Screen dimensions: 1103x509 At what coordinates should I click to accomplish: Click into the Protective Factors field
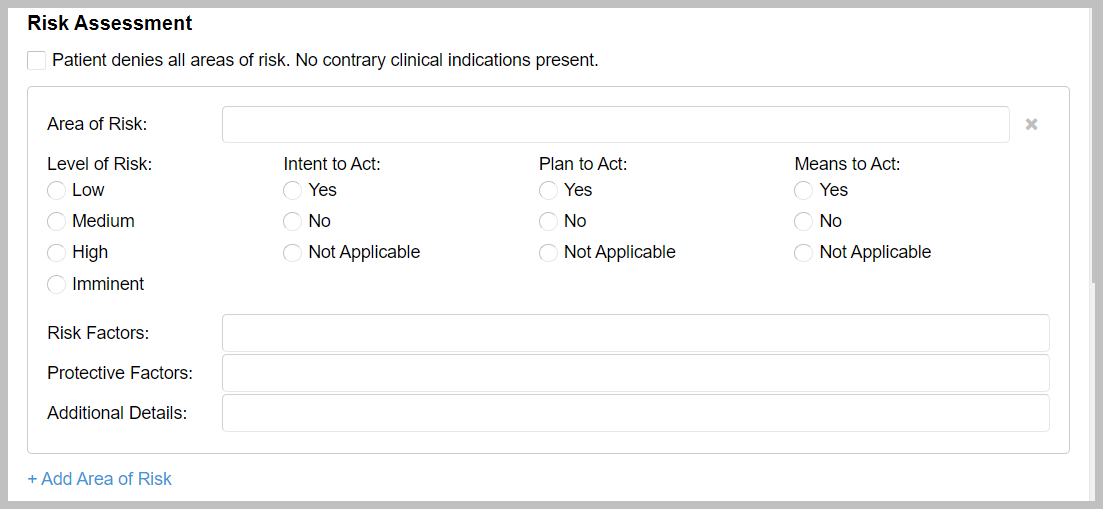pyautogui.click(x=635, y=373)
